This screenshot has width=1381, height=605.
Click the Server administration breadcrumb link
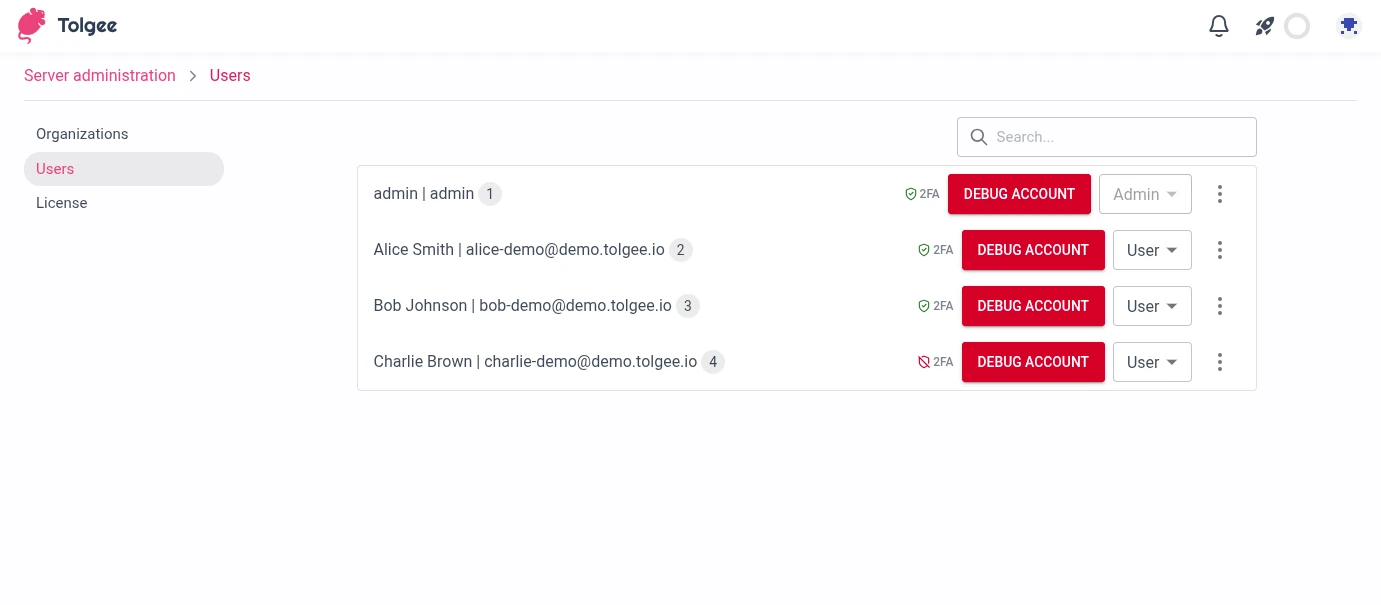pyautogui.click(x=99, y=75)
